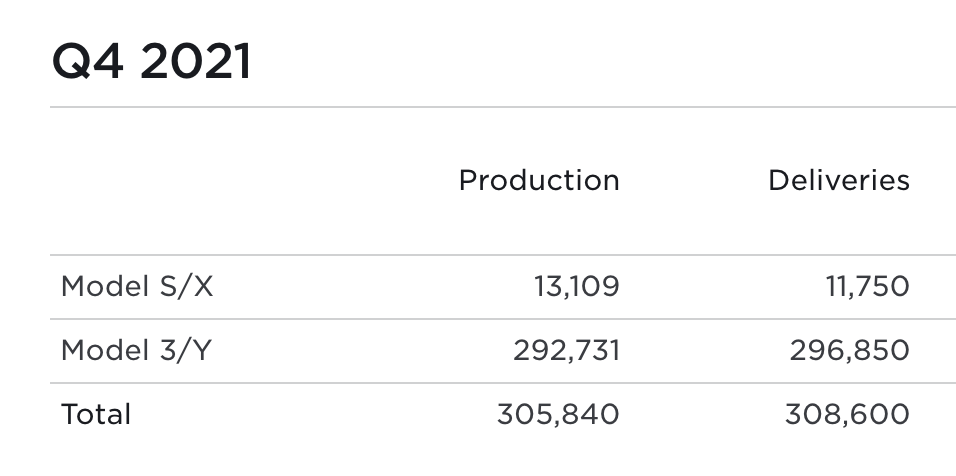Image resolution: width=956 pixels, height=476 pixels.
Task: Select the Deliveries column header
Action: [x=838, y=181]
